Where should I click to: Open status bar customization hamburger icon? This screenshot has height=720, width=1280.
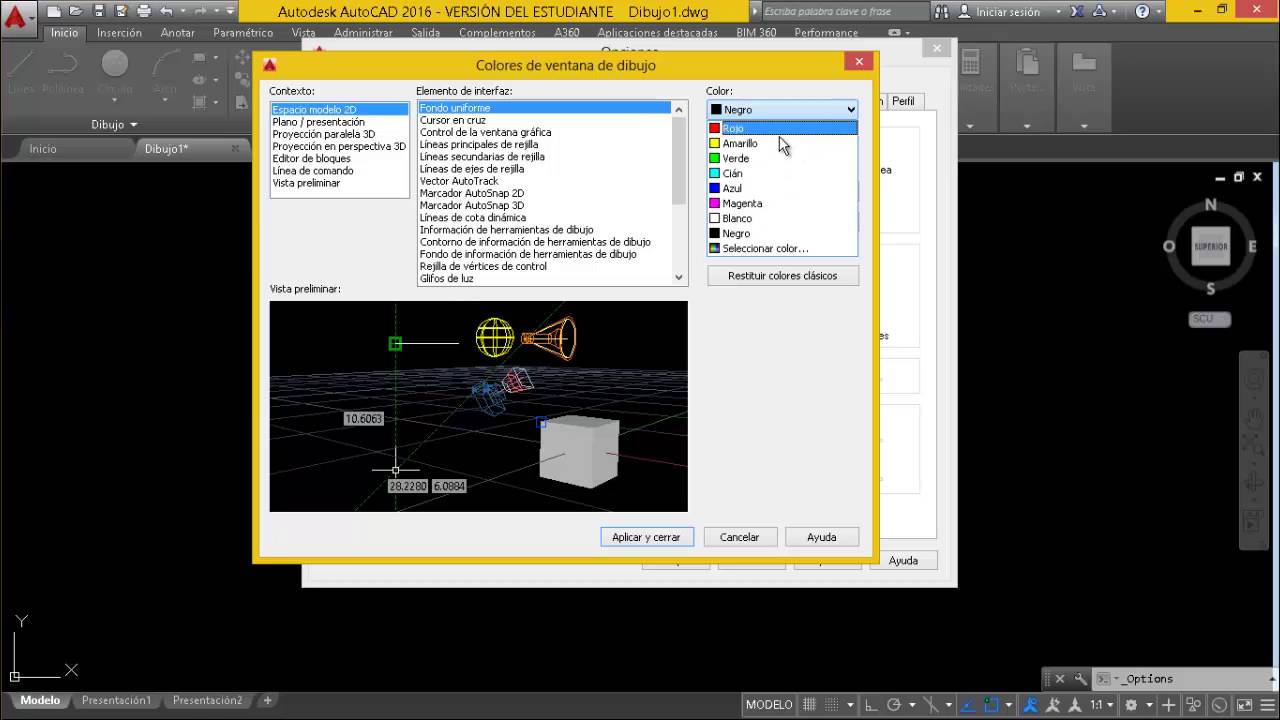pos(1267,705)
